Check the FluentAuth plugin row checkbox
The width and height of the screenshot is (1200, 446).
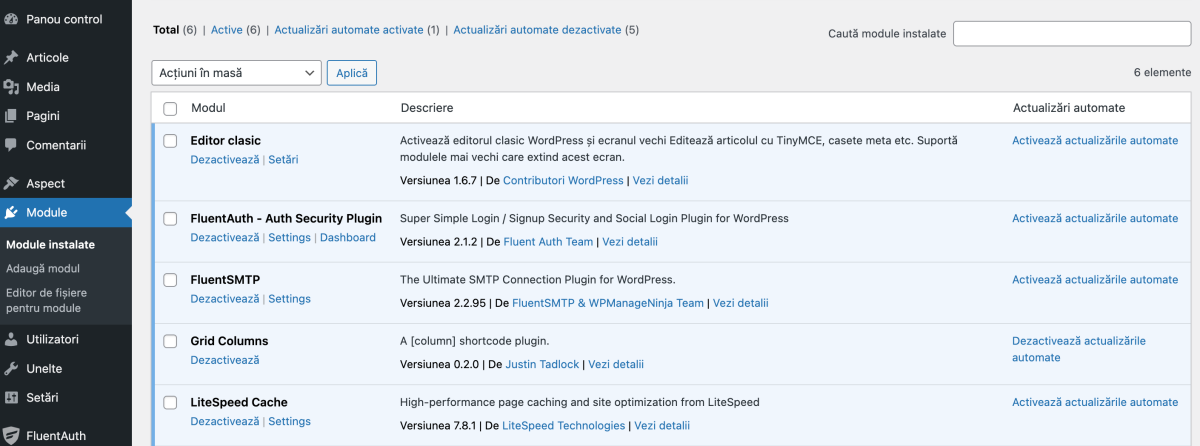(170, 219)
